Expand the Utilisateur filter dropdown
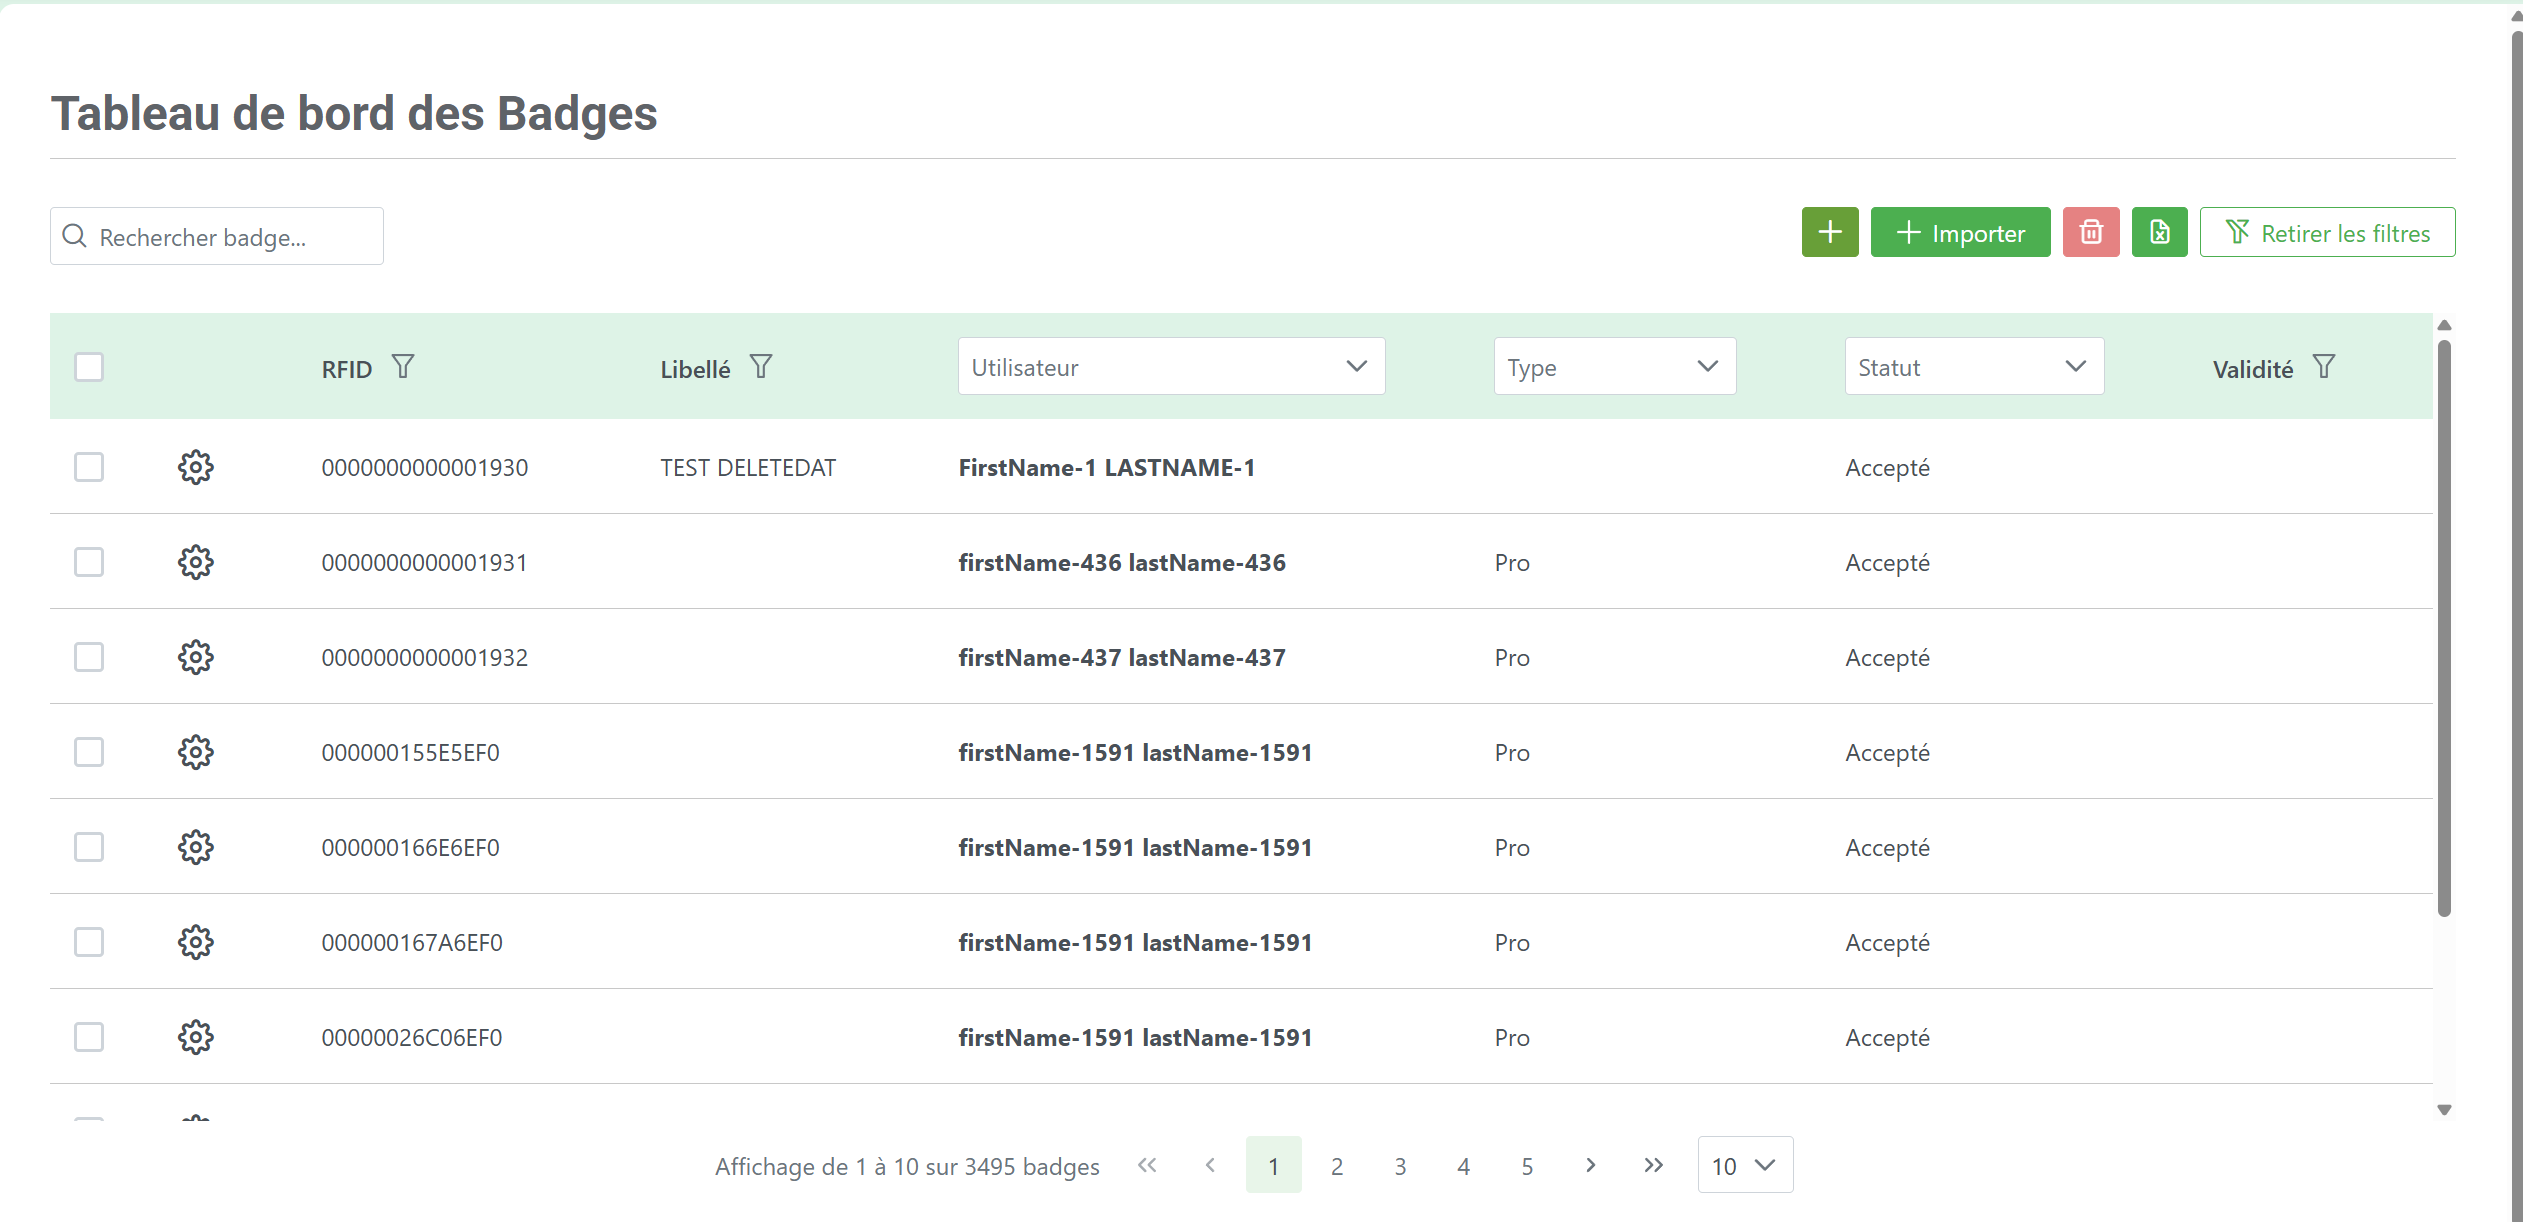This screenshot has height=1222, width=2523. coord(1170,367)
